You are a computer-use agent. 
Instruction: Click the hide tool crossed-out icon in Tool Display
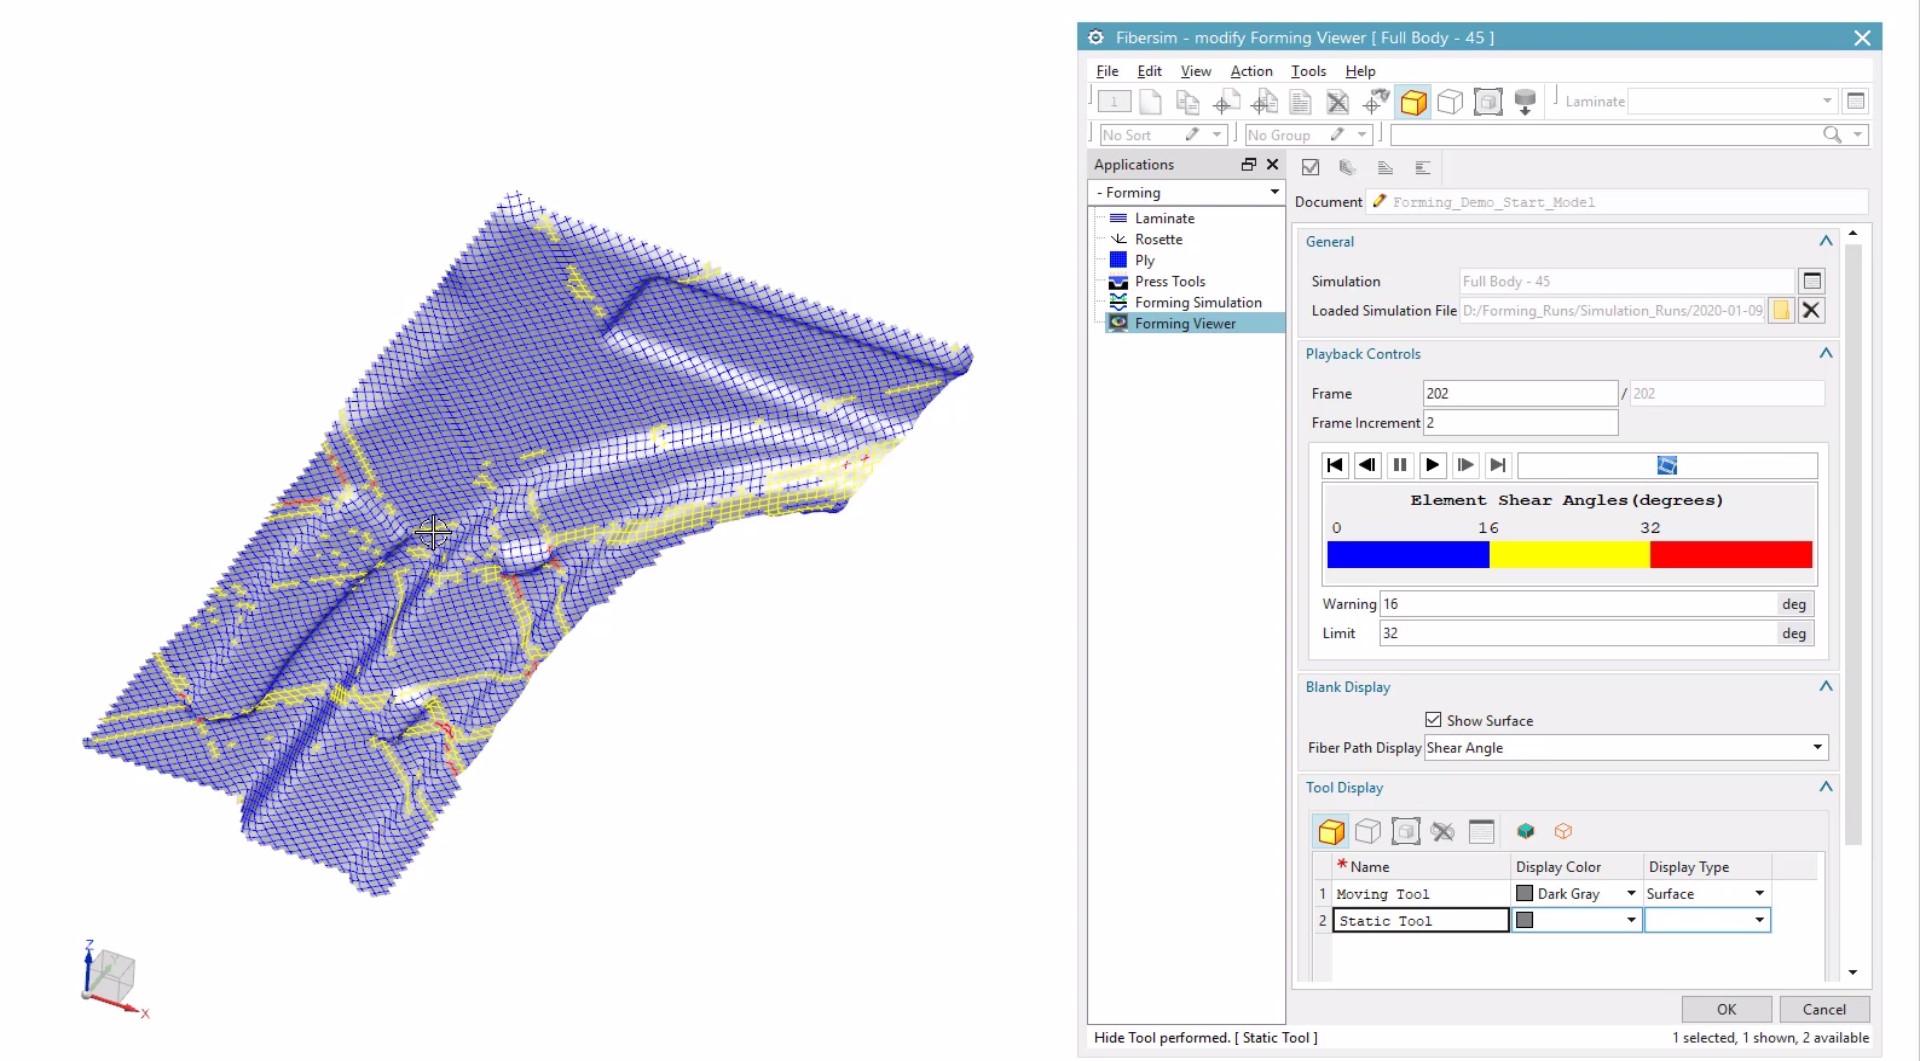click(1443, 831)
